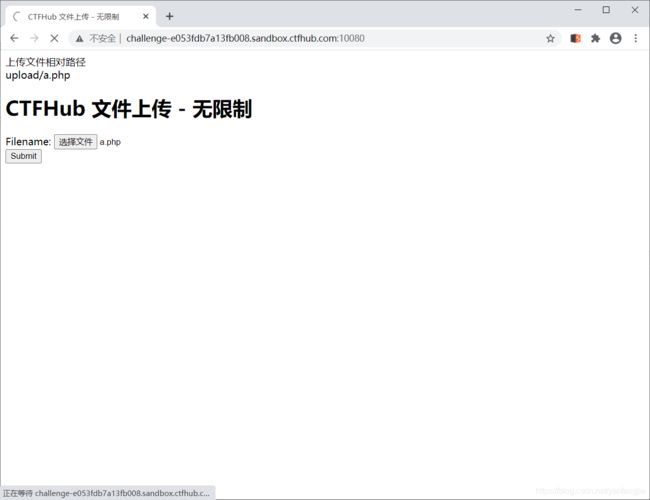Go back to the previous page
Screen dimensions: 650x500
15,38
